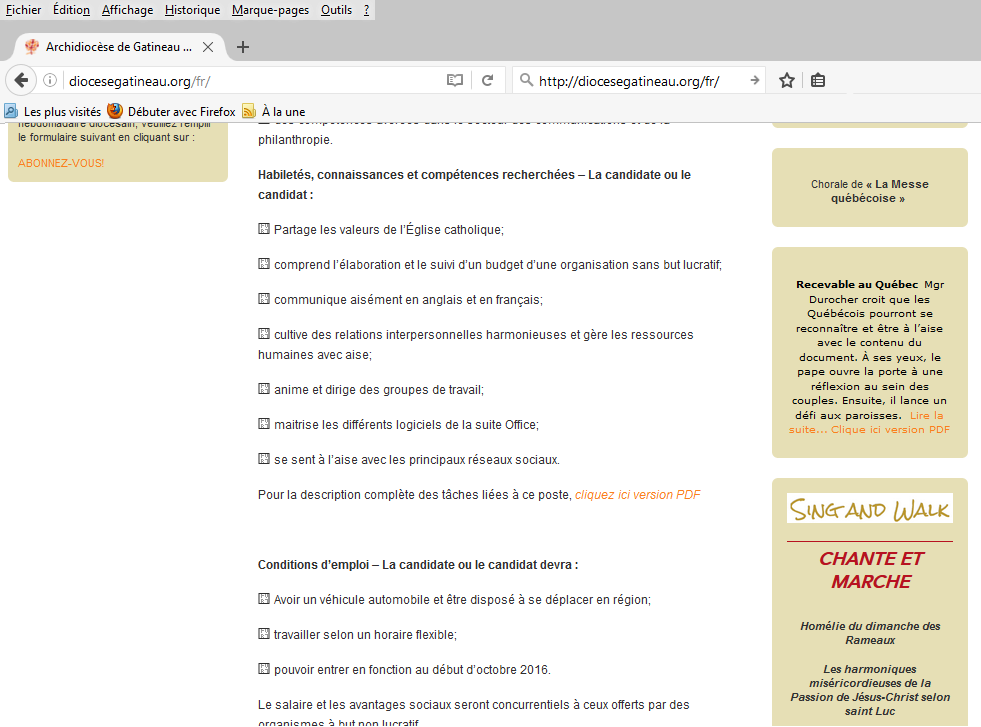Click the Recevable au Québec bold text
This screenshot has width=981, height=727.
pyautogui.click(x=857, y=285)
